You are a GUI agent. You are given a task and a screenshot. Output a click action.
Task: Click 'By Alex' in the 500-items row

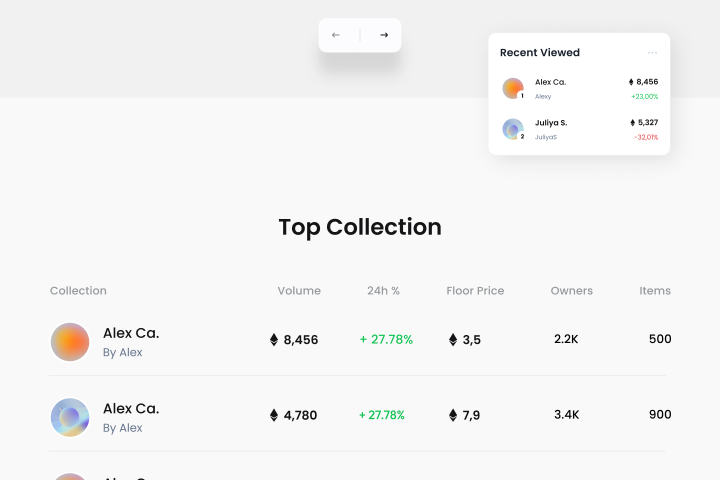pyautogui.click(x=123, y=352)
